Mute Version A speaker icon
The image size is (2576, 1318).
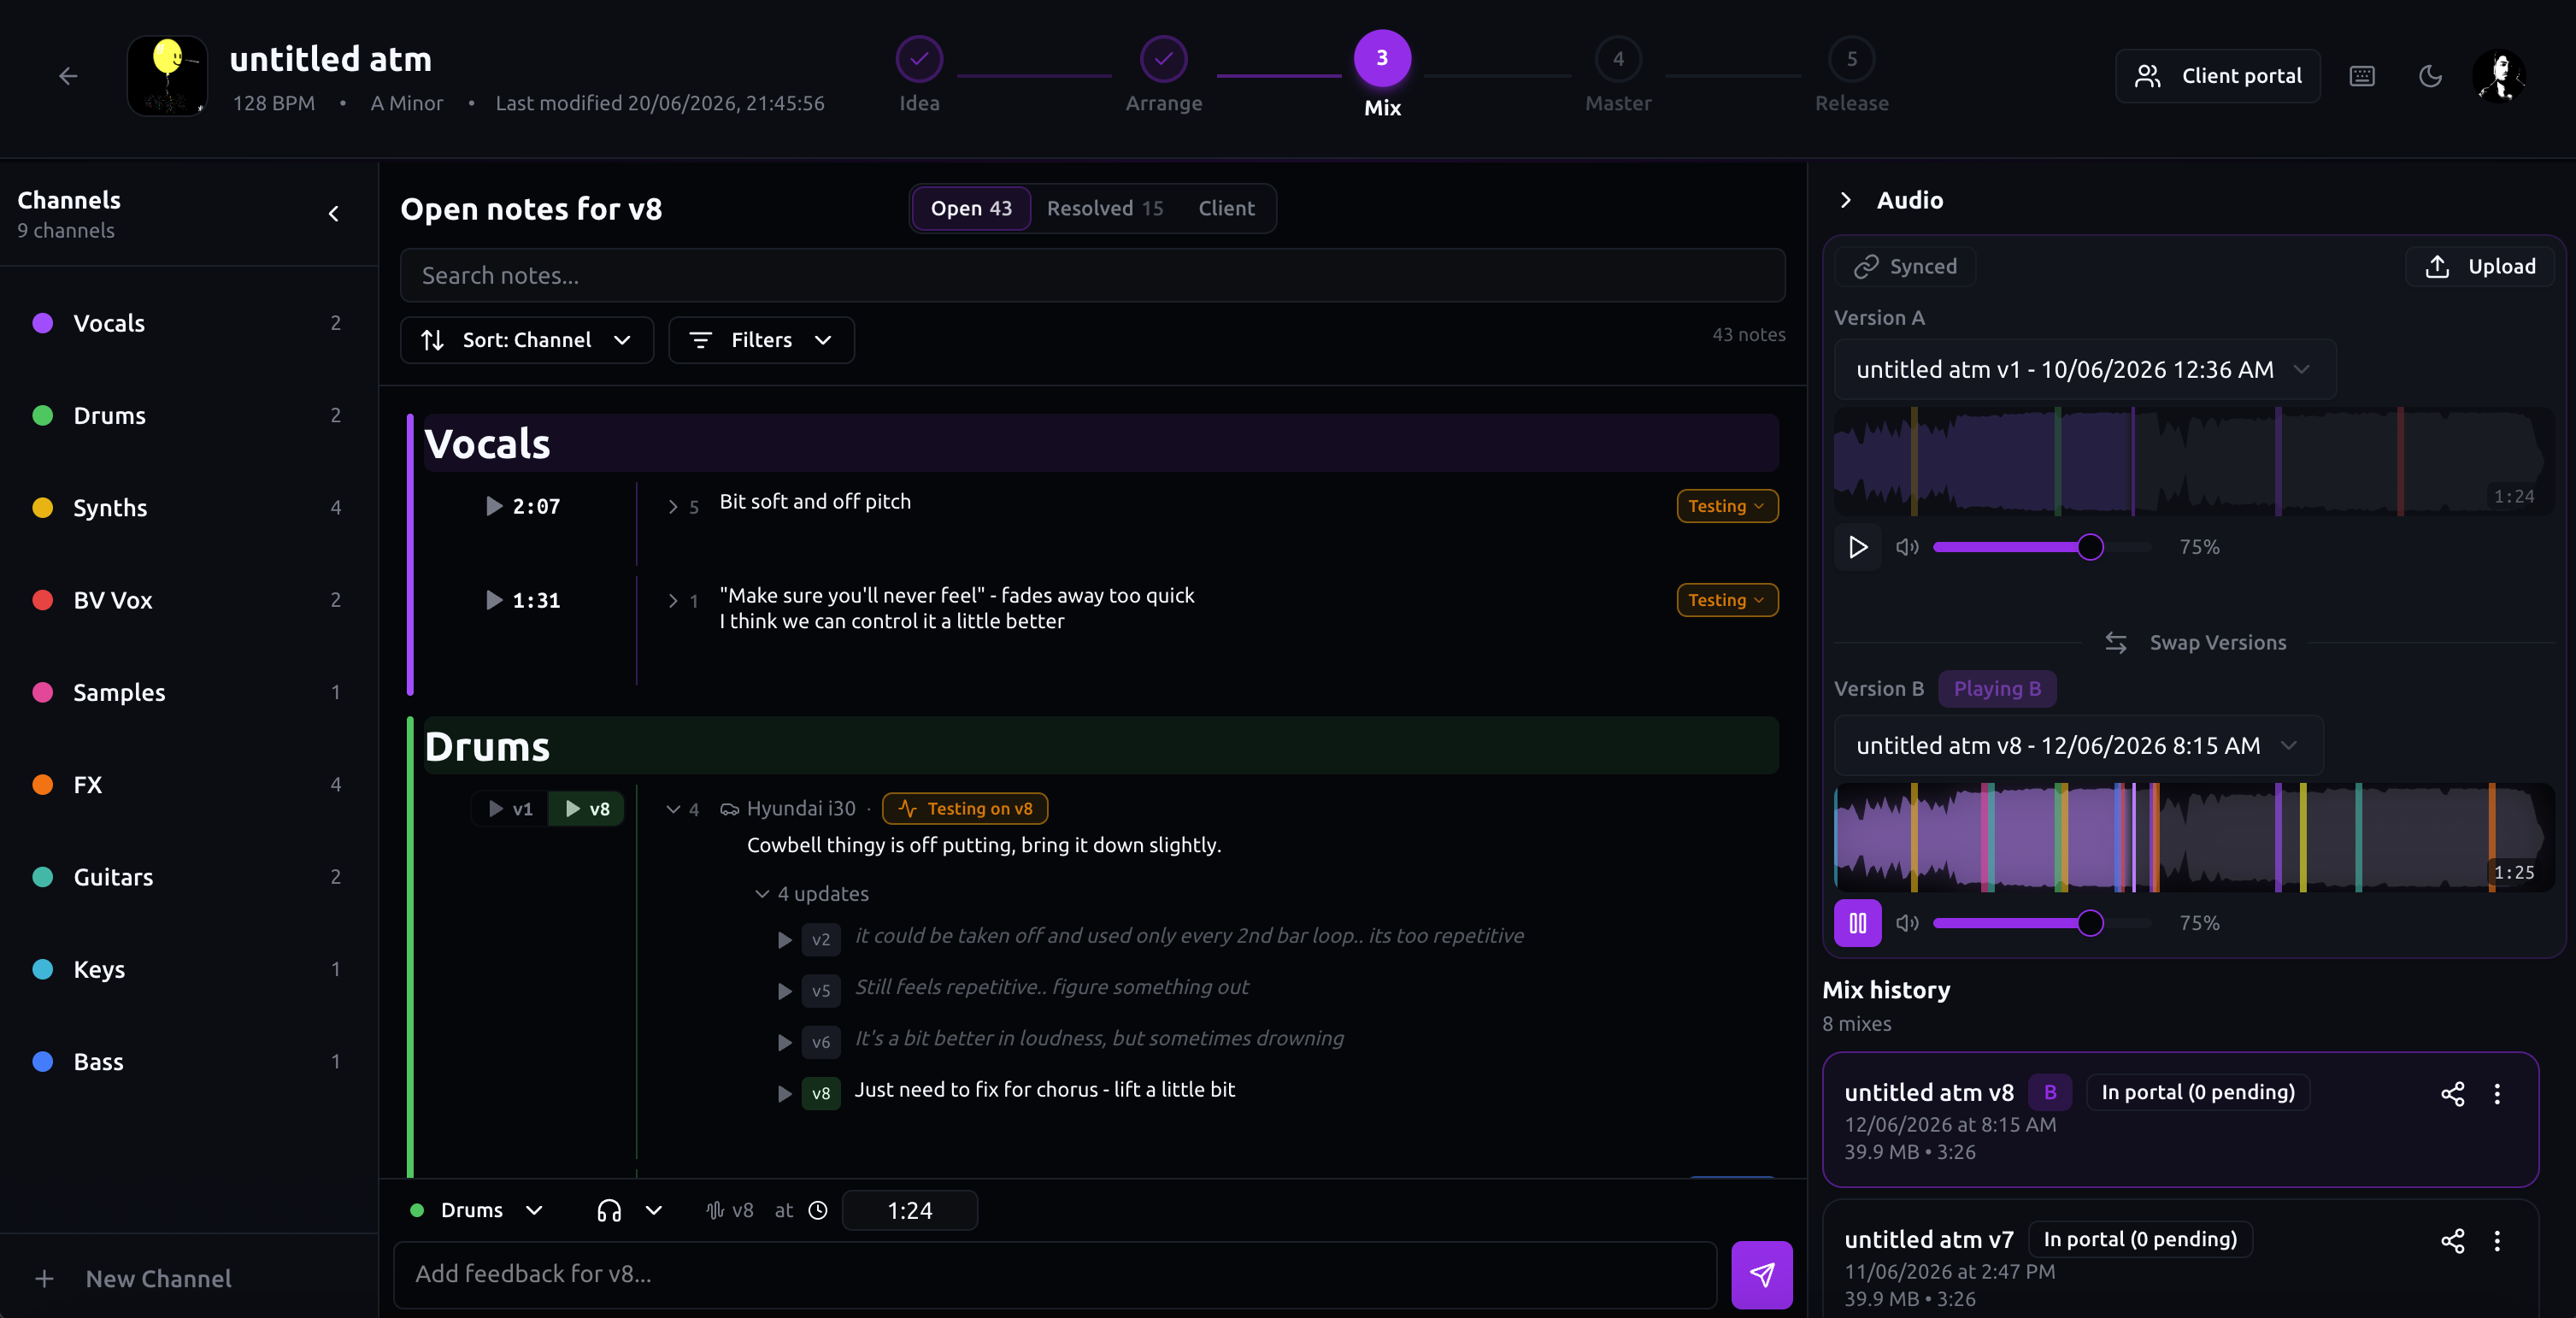pyautogui.click(x=1907, y=547)
